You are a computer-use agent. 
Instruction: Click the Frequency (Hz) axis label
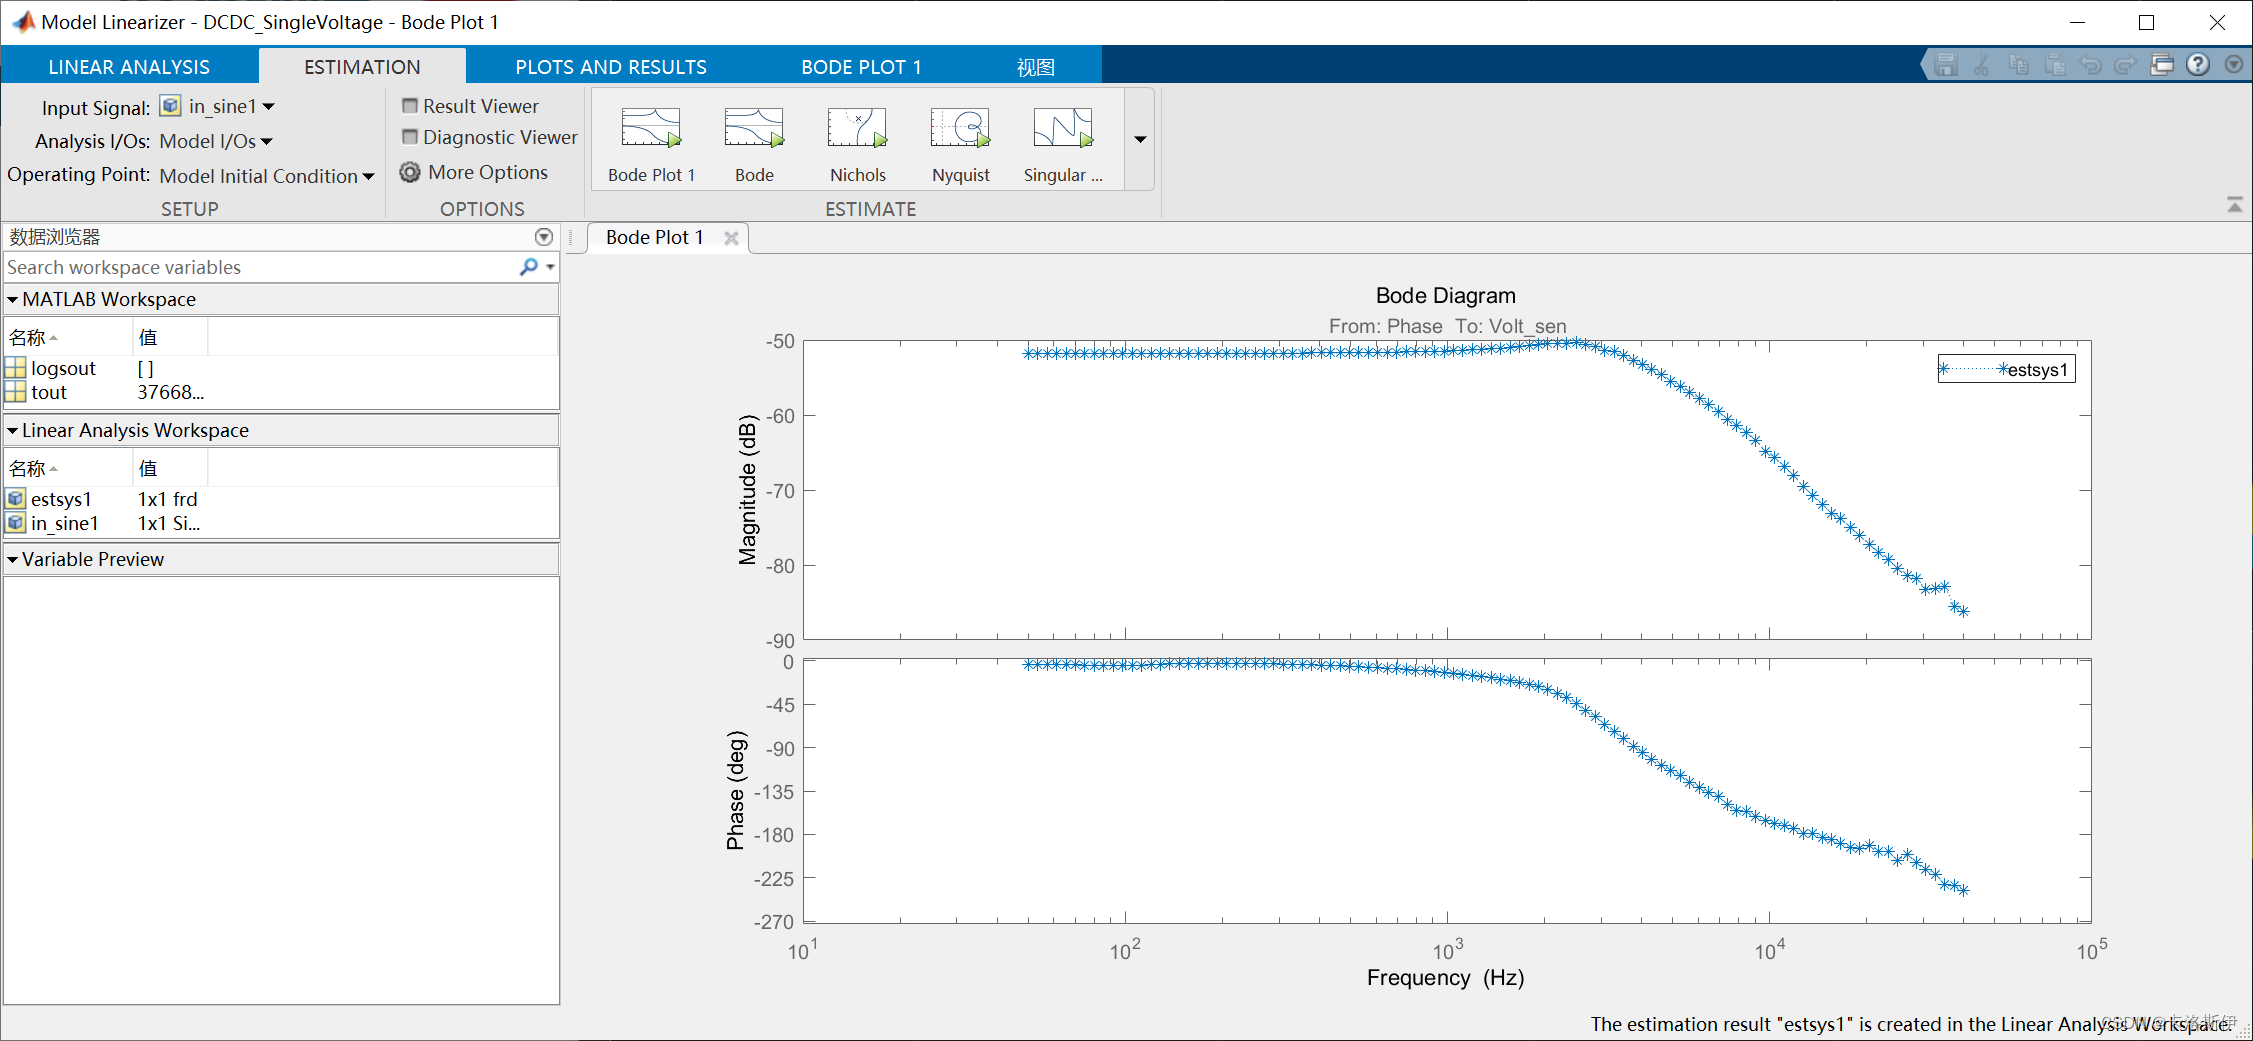1446,977
